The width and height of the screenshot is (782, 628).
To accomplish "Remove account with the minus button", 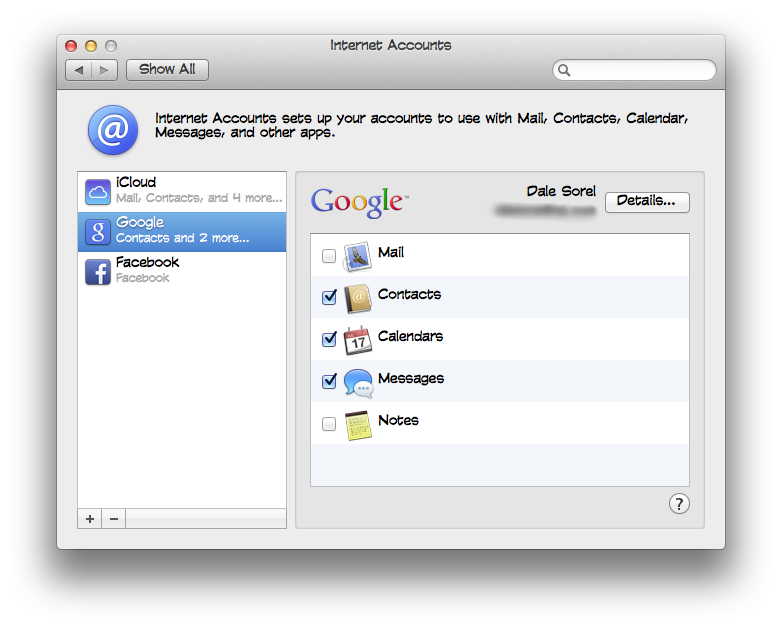I will coord(114,519).
